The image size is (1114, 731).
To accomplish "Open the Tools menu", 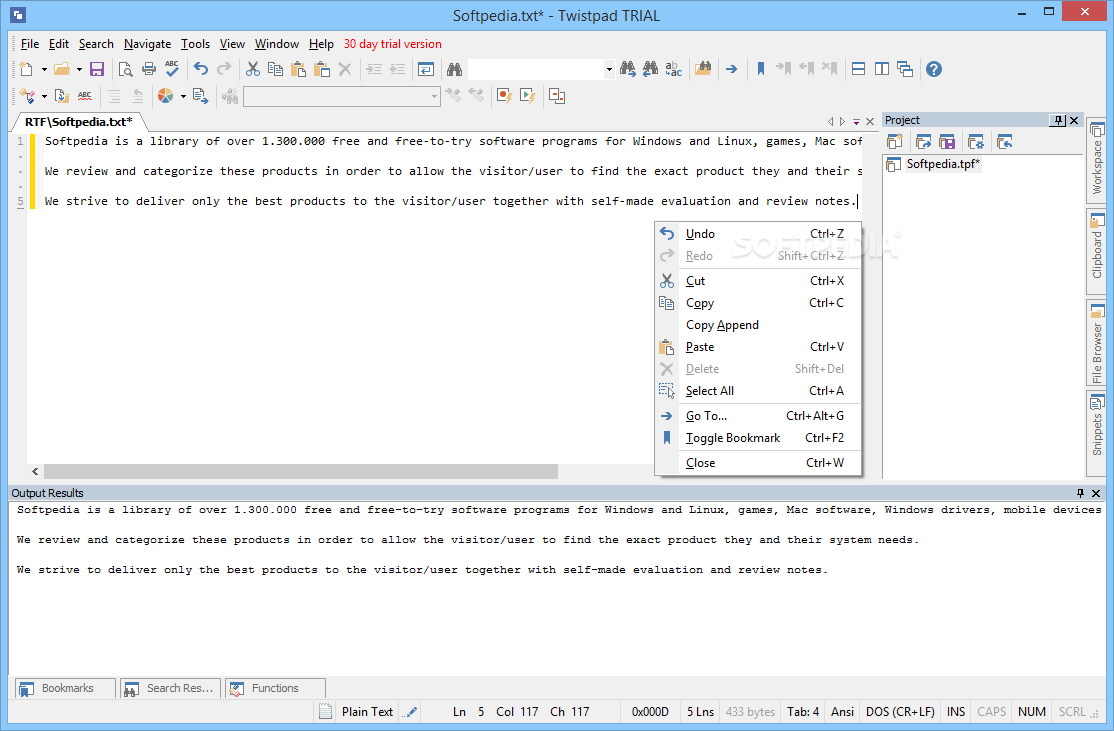I will (x=195, y=44).
